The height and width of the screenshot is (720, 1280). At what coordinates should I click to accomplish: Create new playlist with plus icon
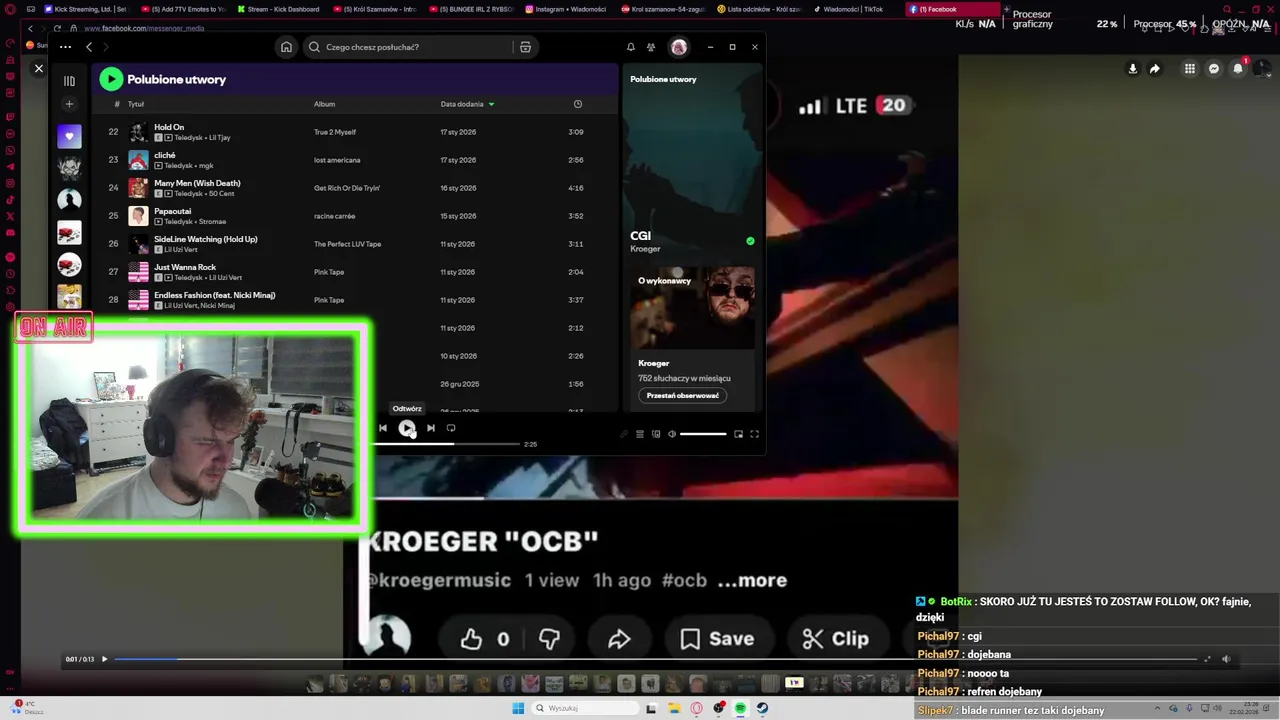tap(69, 104)
